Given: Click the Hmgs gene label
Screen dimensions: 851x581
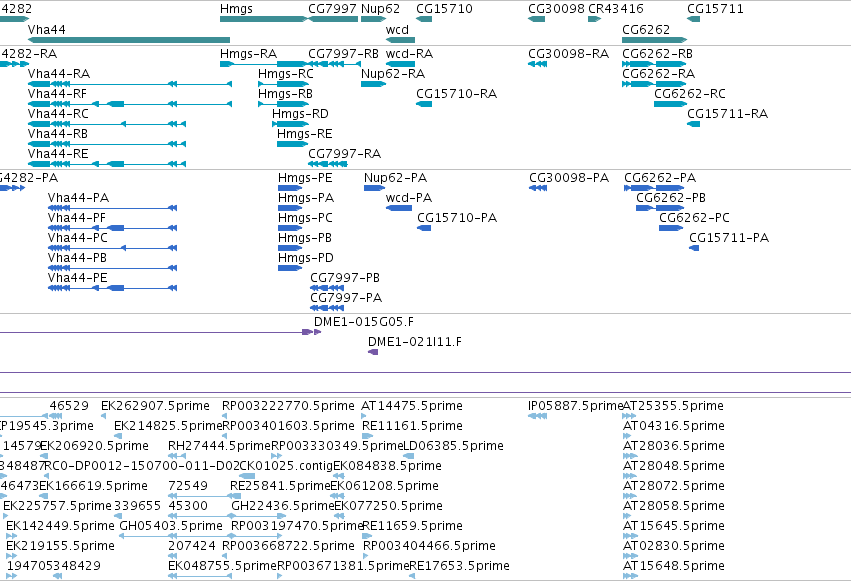Looking at the screenshot, I should [236, 9].
